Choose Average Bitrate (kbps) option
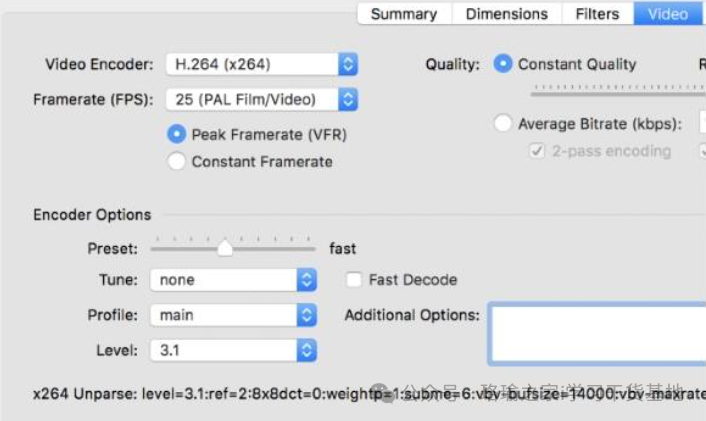The image size is (706, 421). coord(504,124)
